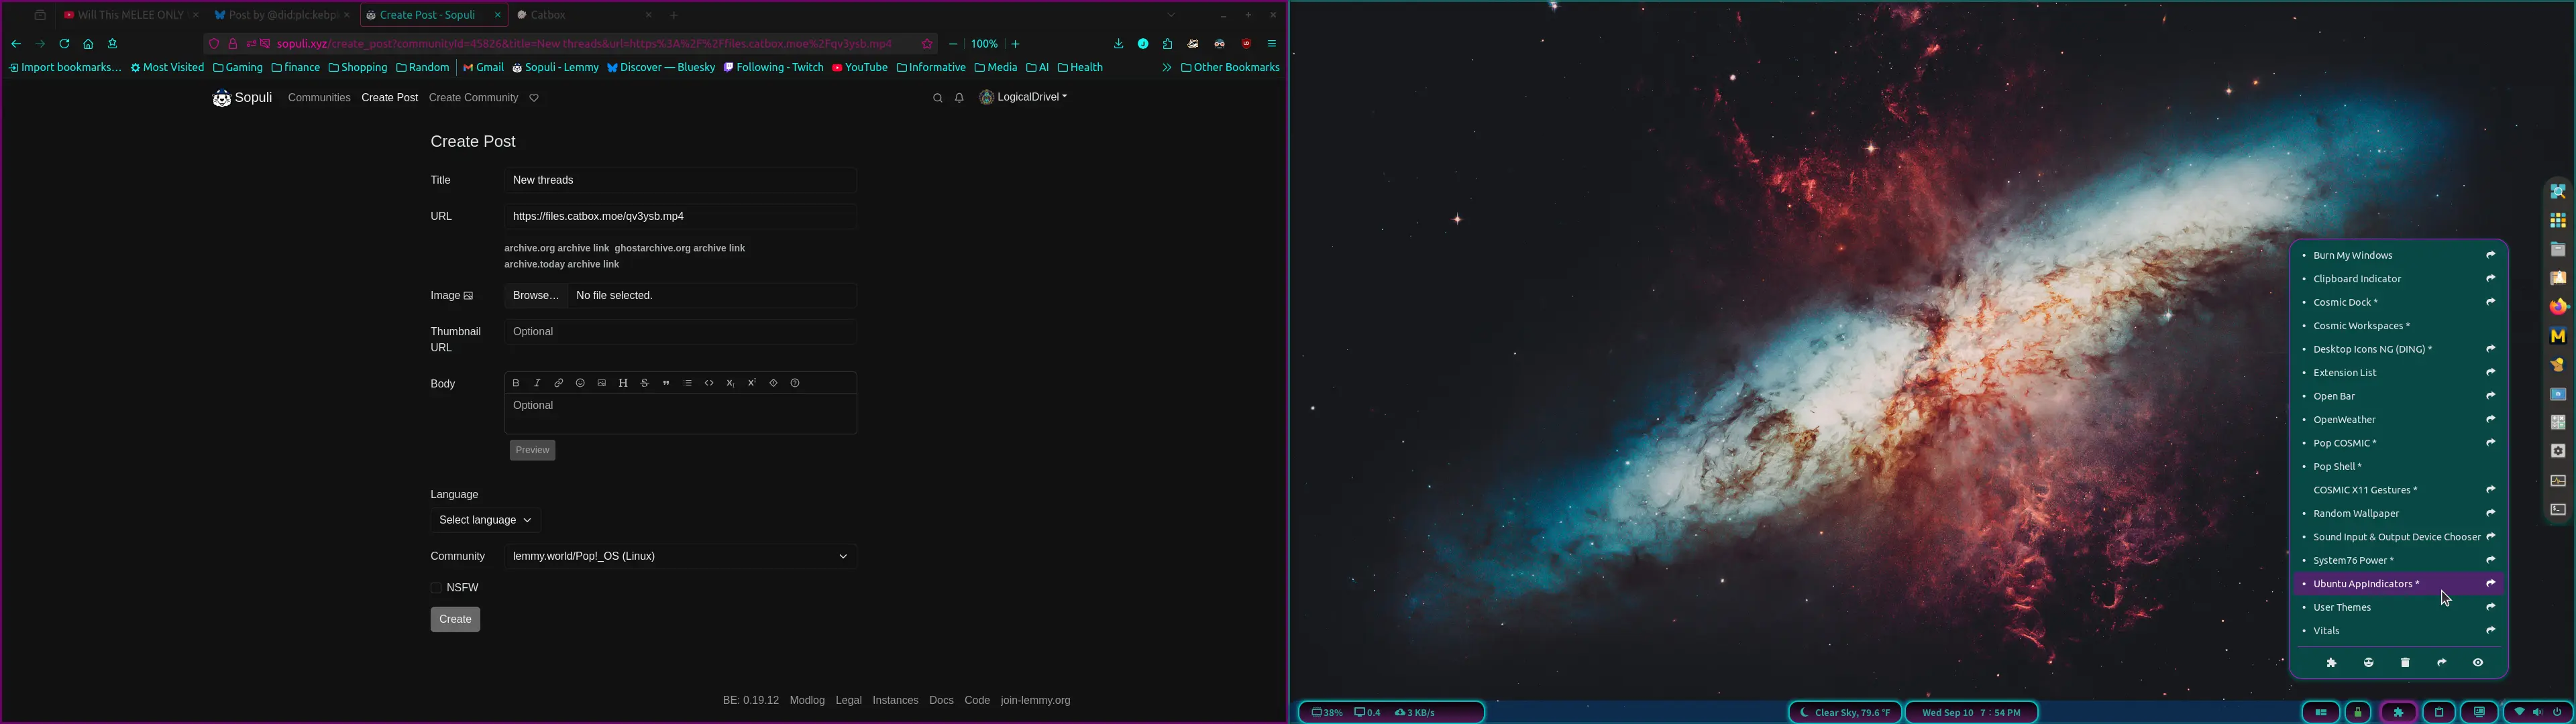Insert a code block in the Body field
This screenshot has height=724, width=2576.
click(709, 383)
